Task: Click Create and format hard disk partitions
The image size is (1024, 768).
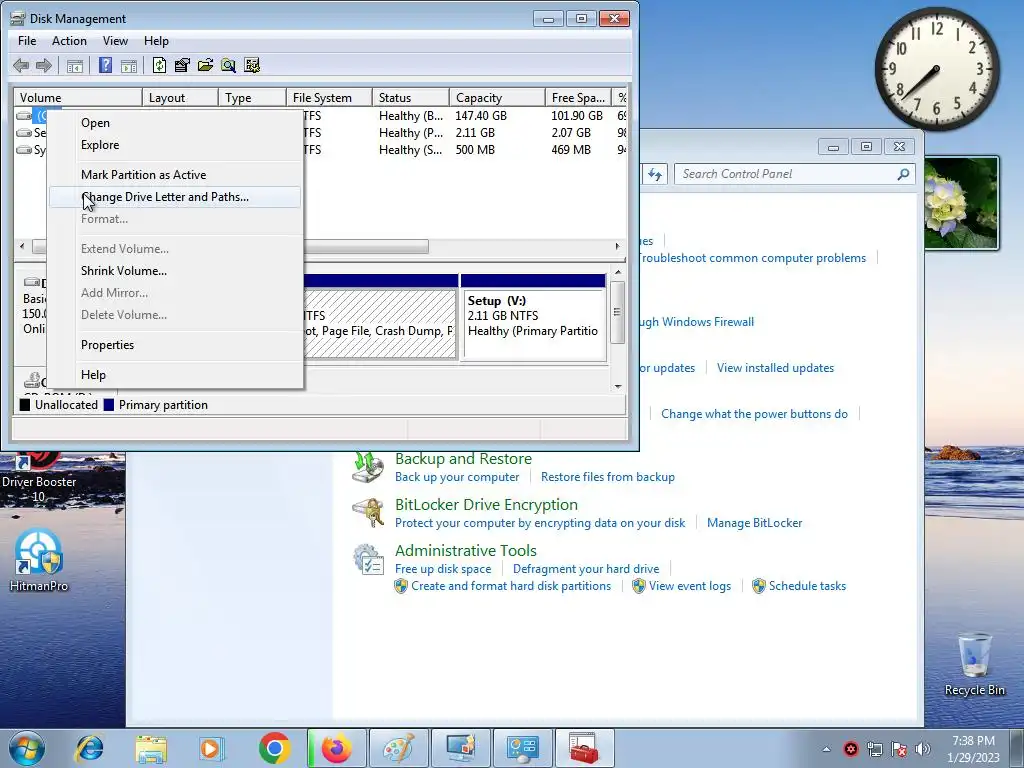Action: click(x=511, y=586)
